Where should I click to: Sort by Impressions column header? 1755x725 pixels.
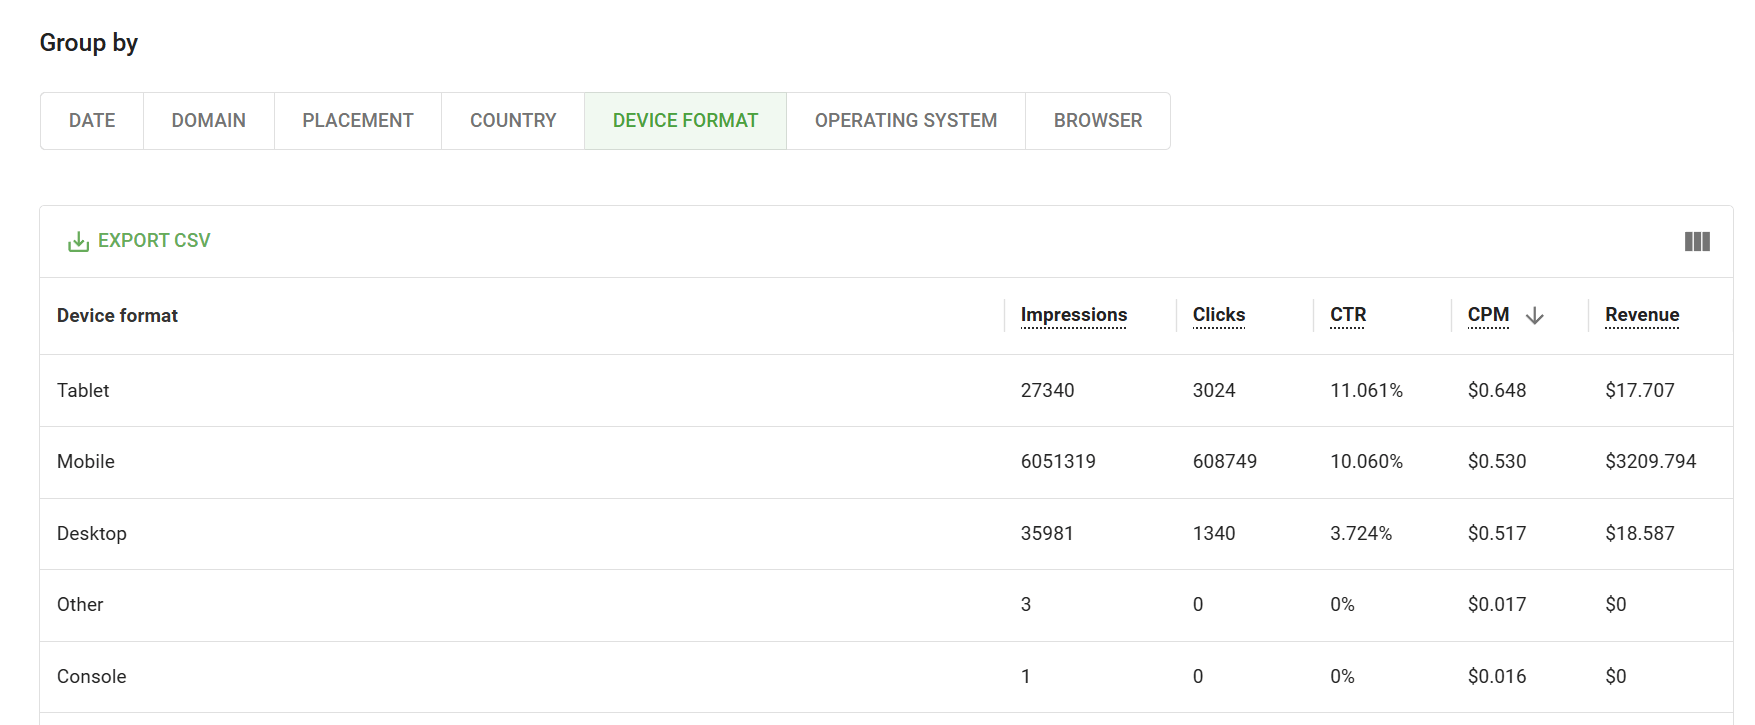pyautogui.click(x=1074, y=315)
